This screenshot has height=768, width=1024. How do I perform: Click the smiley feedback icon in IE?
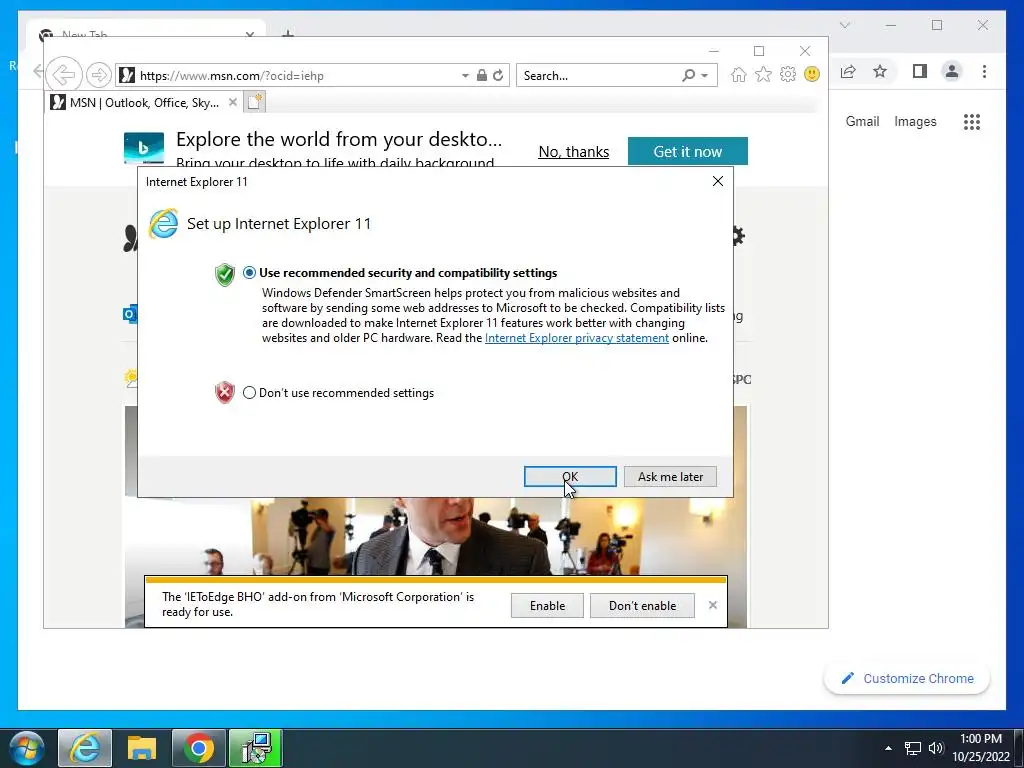pyautogui.click(x=812, y=74)
